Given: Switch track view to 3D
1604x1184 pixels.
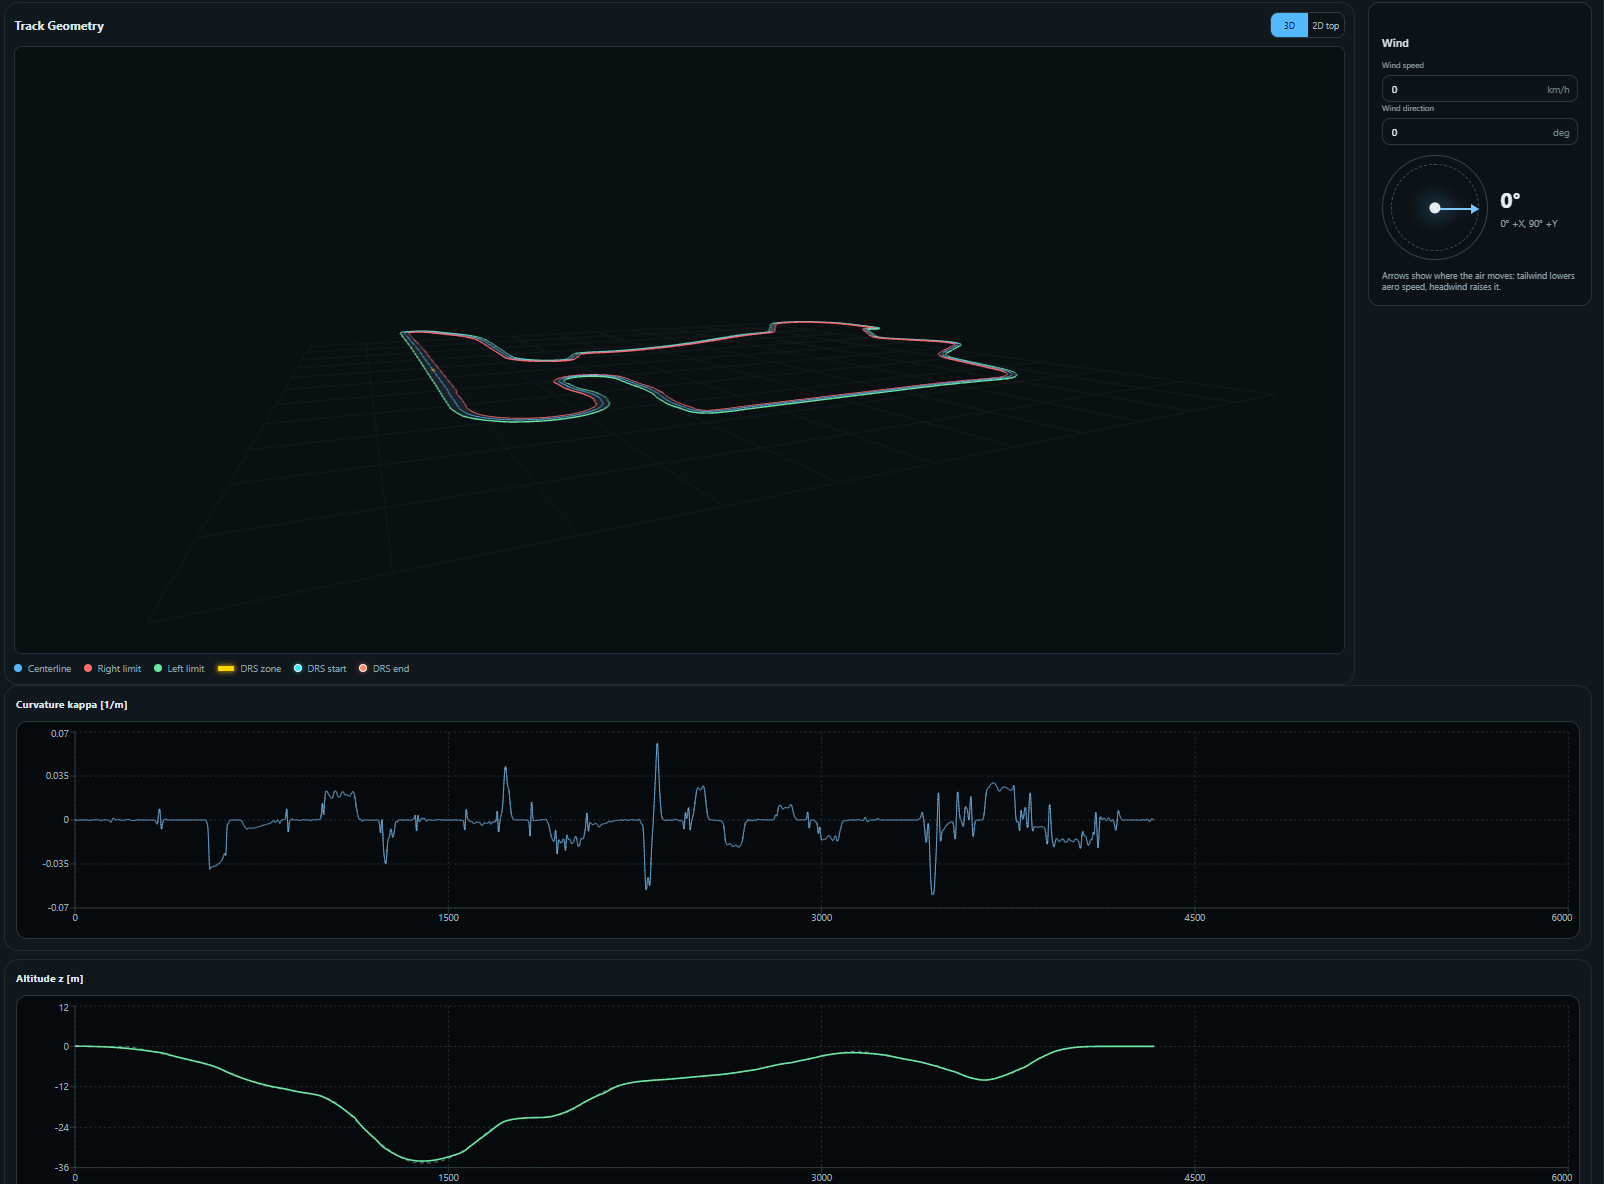Looking at the screenshot, I should pos(1289,26).
